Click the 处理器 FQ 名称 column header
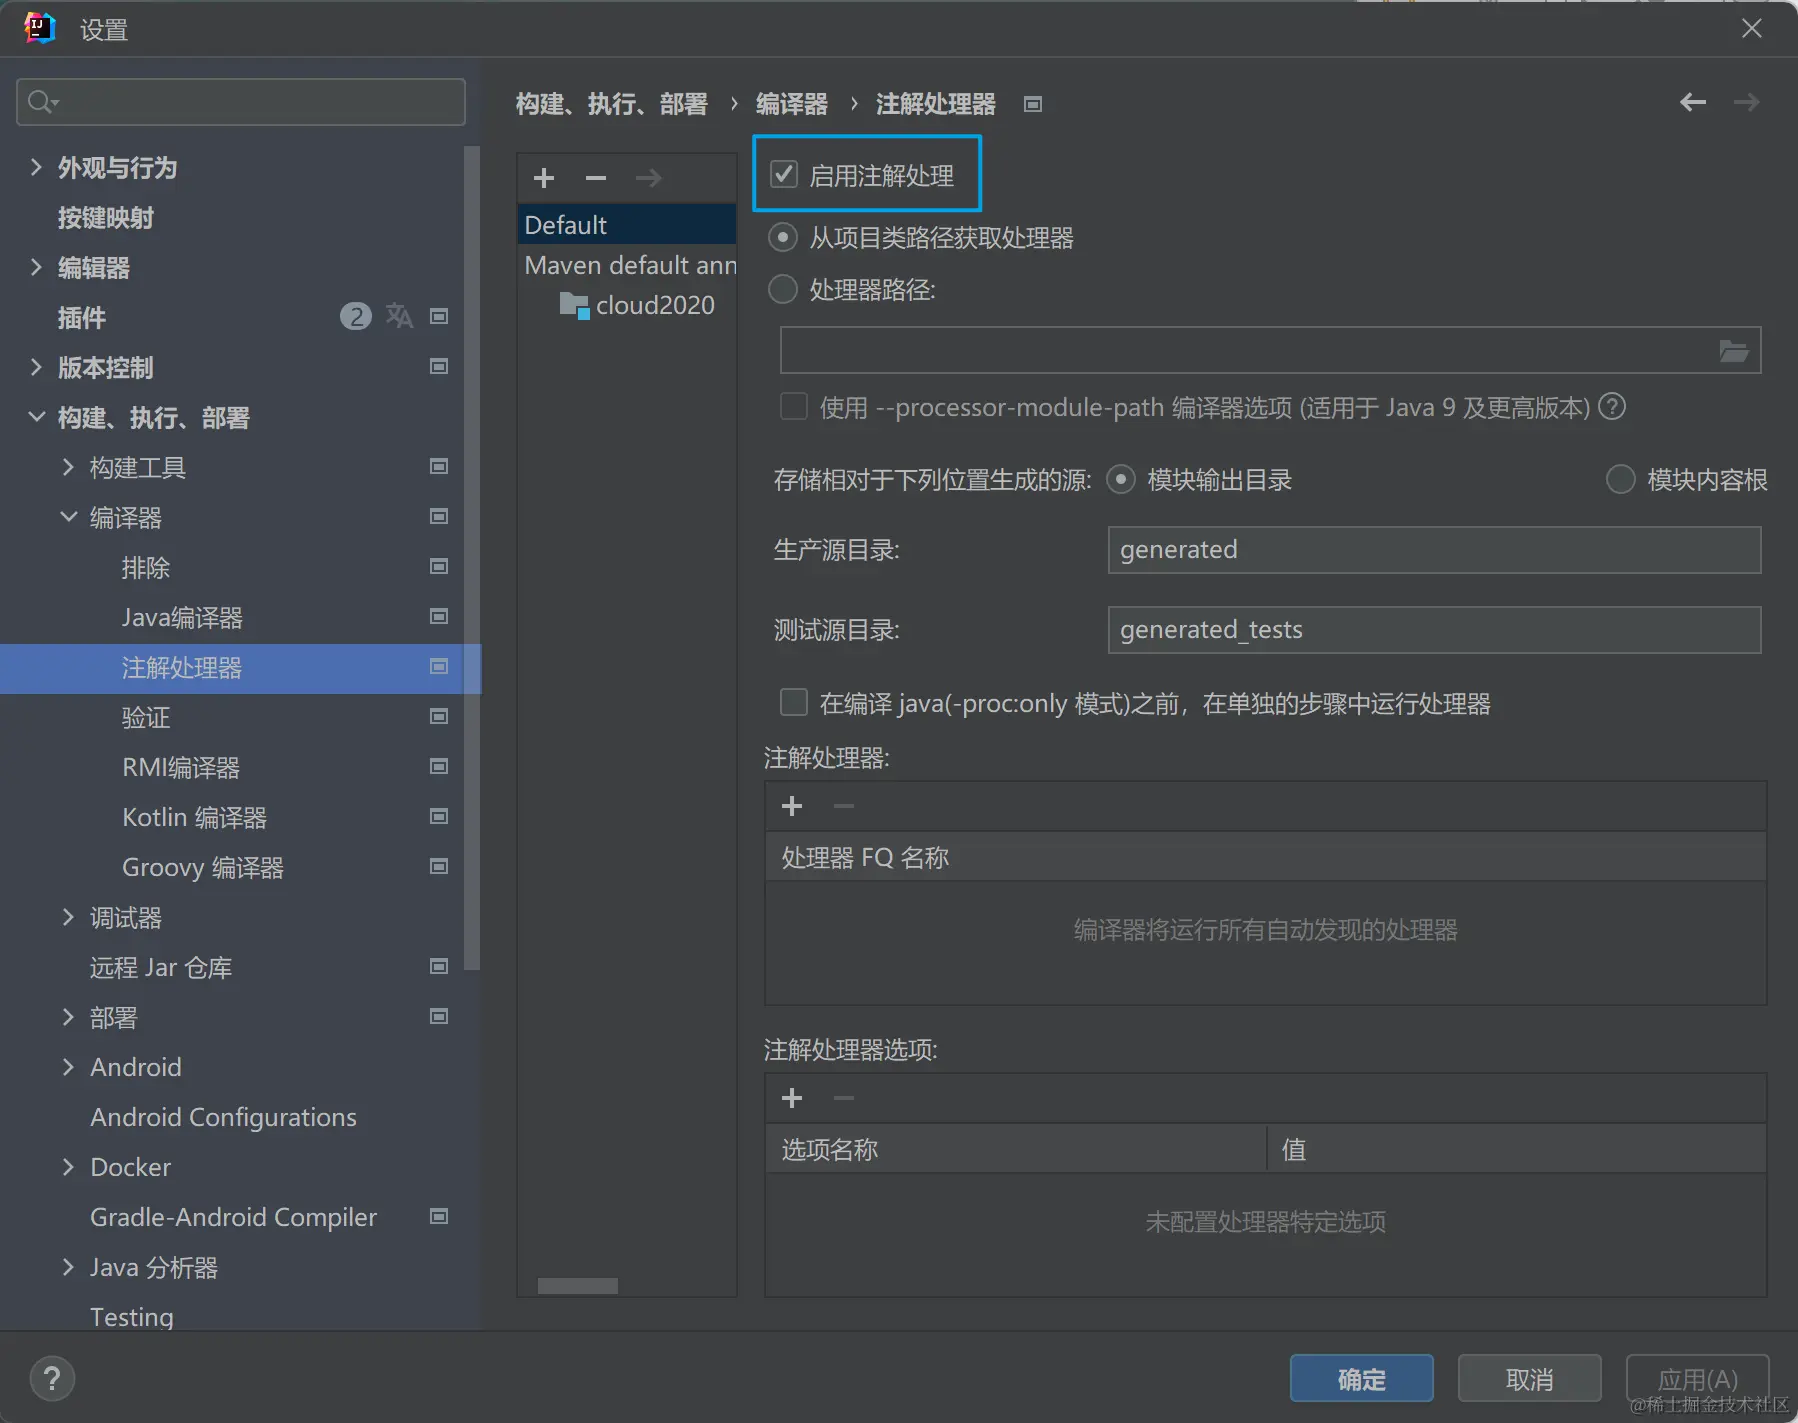1798x1423 pixels. click(1265, 857)
